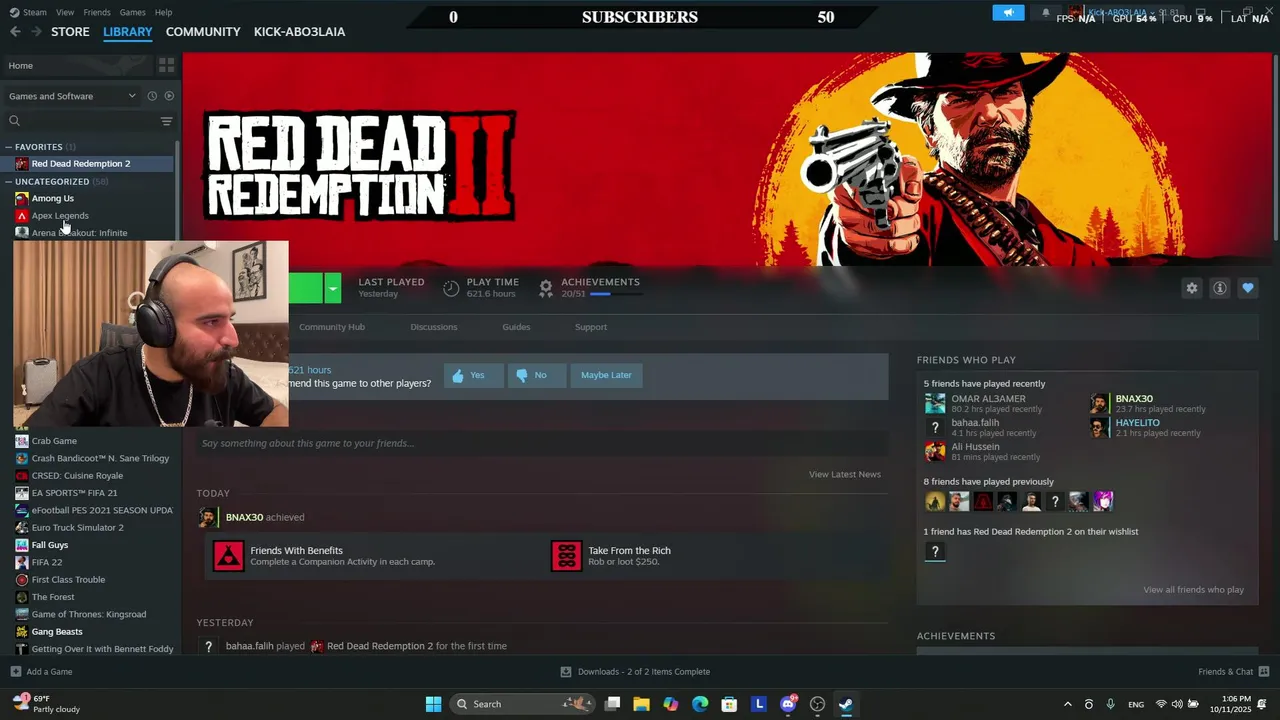Click Friends With Benefits achievement icon

(x=228, y=556)
